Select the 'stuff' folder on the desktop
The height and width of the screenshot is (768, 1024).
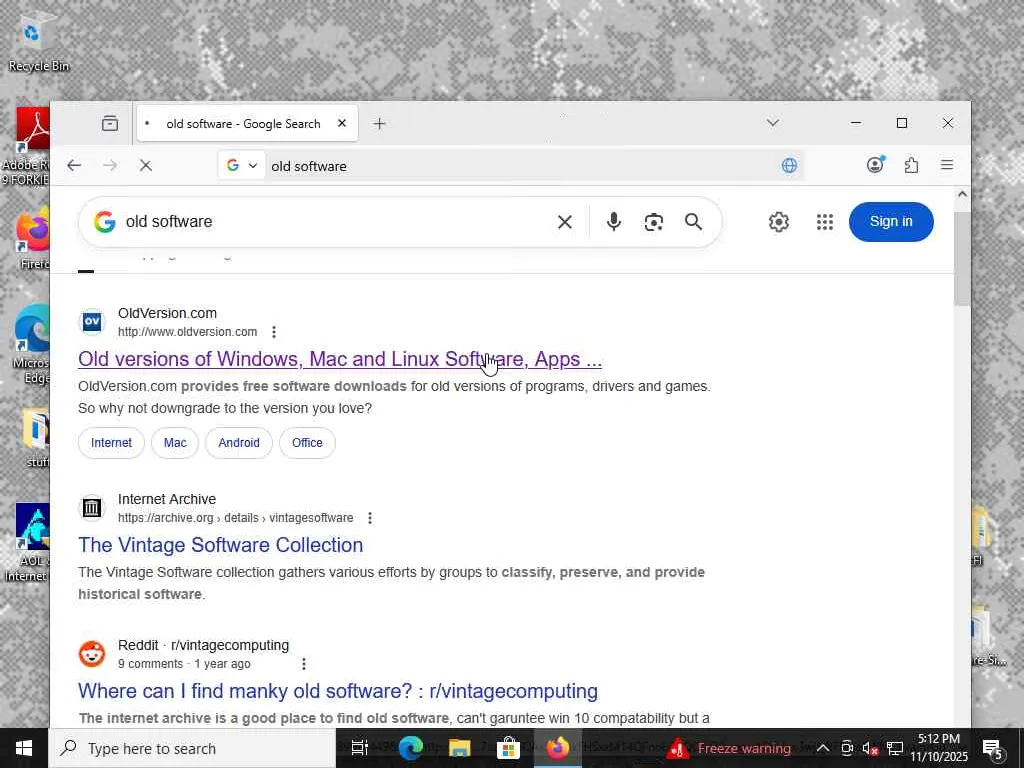(x=36, y=438)
